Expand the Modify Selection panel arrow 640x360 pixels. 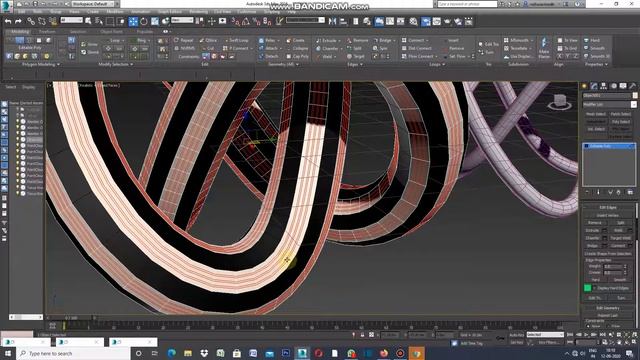click(131, 64)
